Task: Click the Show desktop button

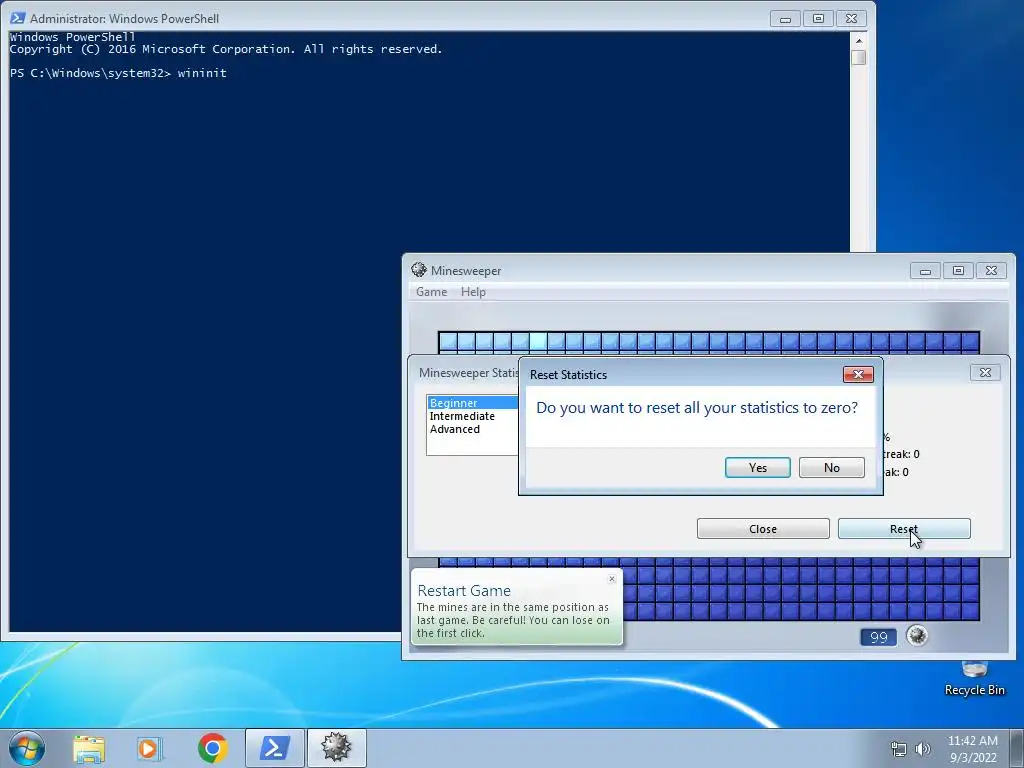Action: coord(1016,748)
